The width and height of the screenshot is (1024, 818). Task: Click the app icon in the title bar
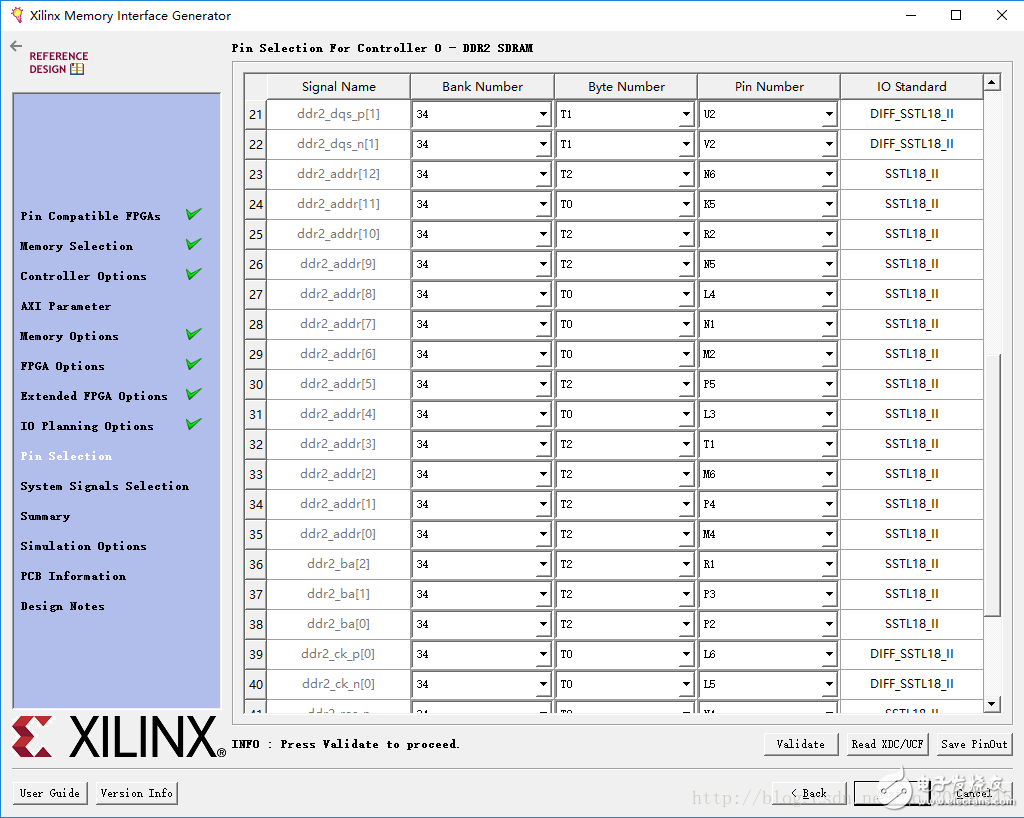tap(16, 15)
